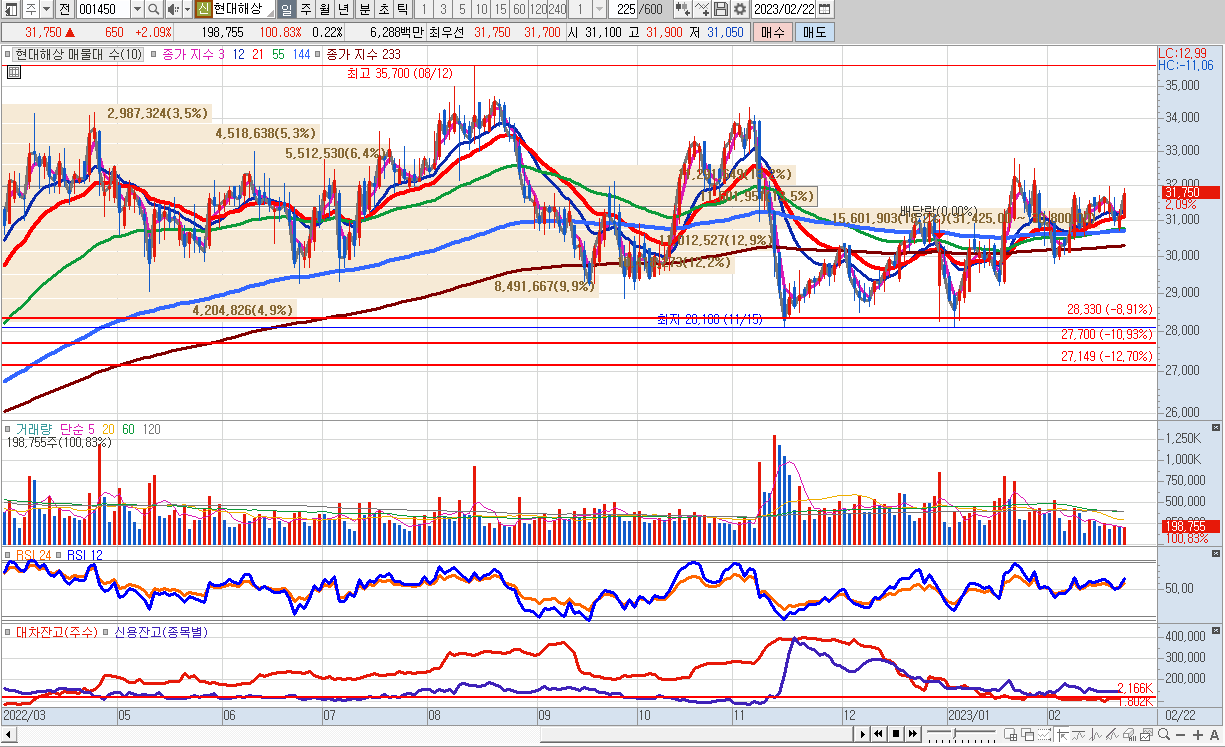This screenshot has width=1225, height=747.
Task: Click the add candlestick chart icon
Action: [x=683, y=9]
